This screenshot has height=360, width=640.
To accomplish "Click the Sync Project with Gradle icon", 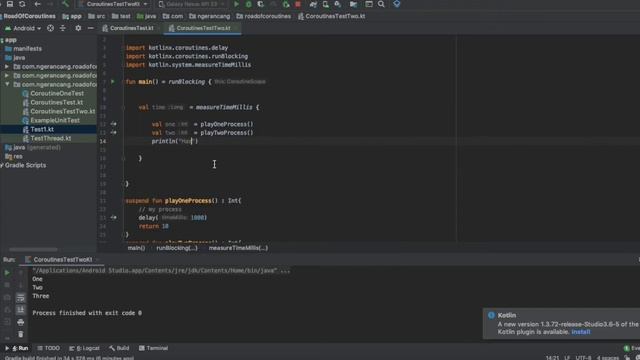I will 313,4.
